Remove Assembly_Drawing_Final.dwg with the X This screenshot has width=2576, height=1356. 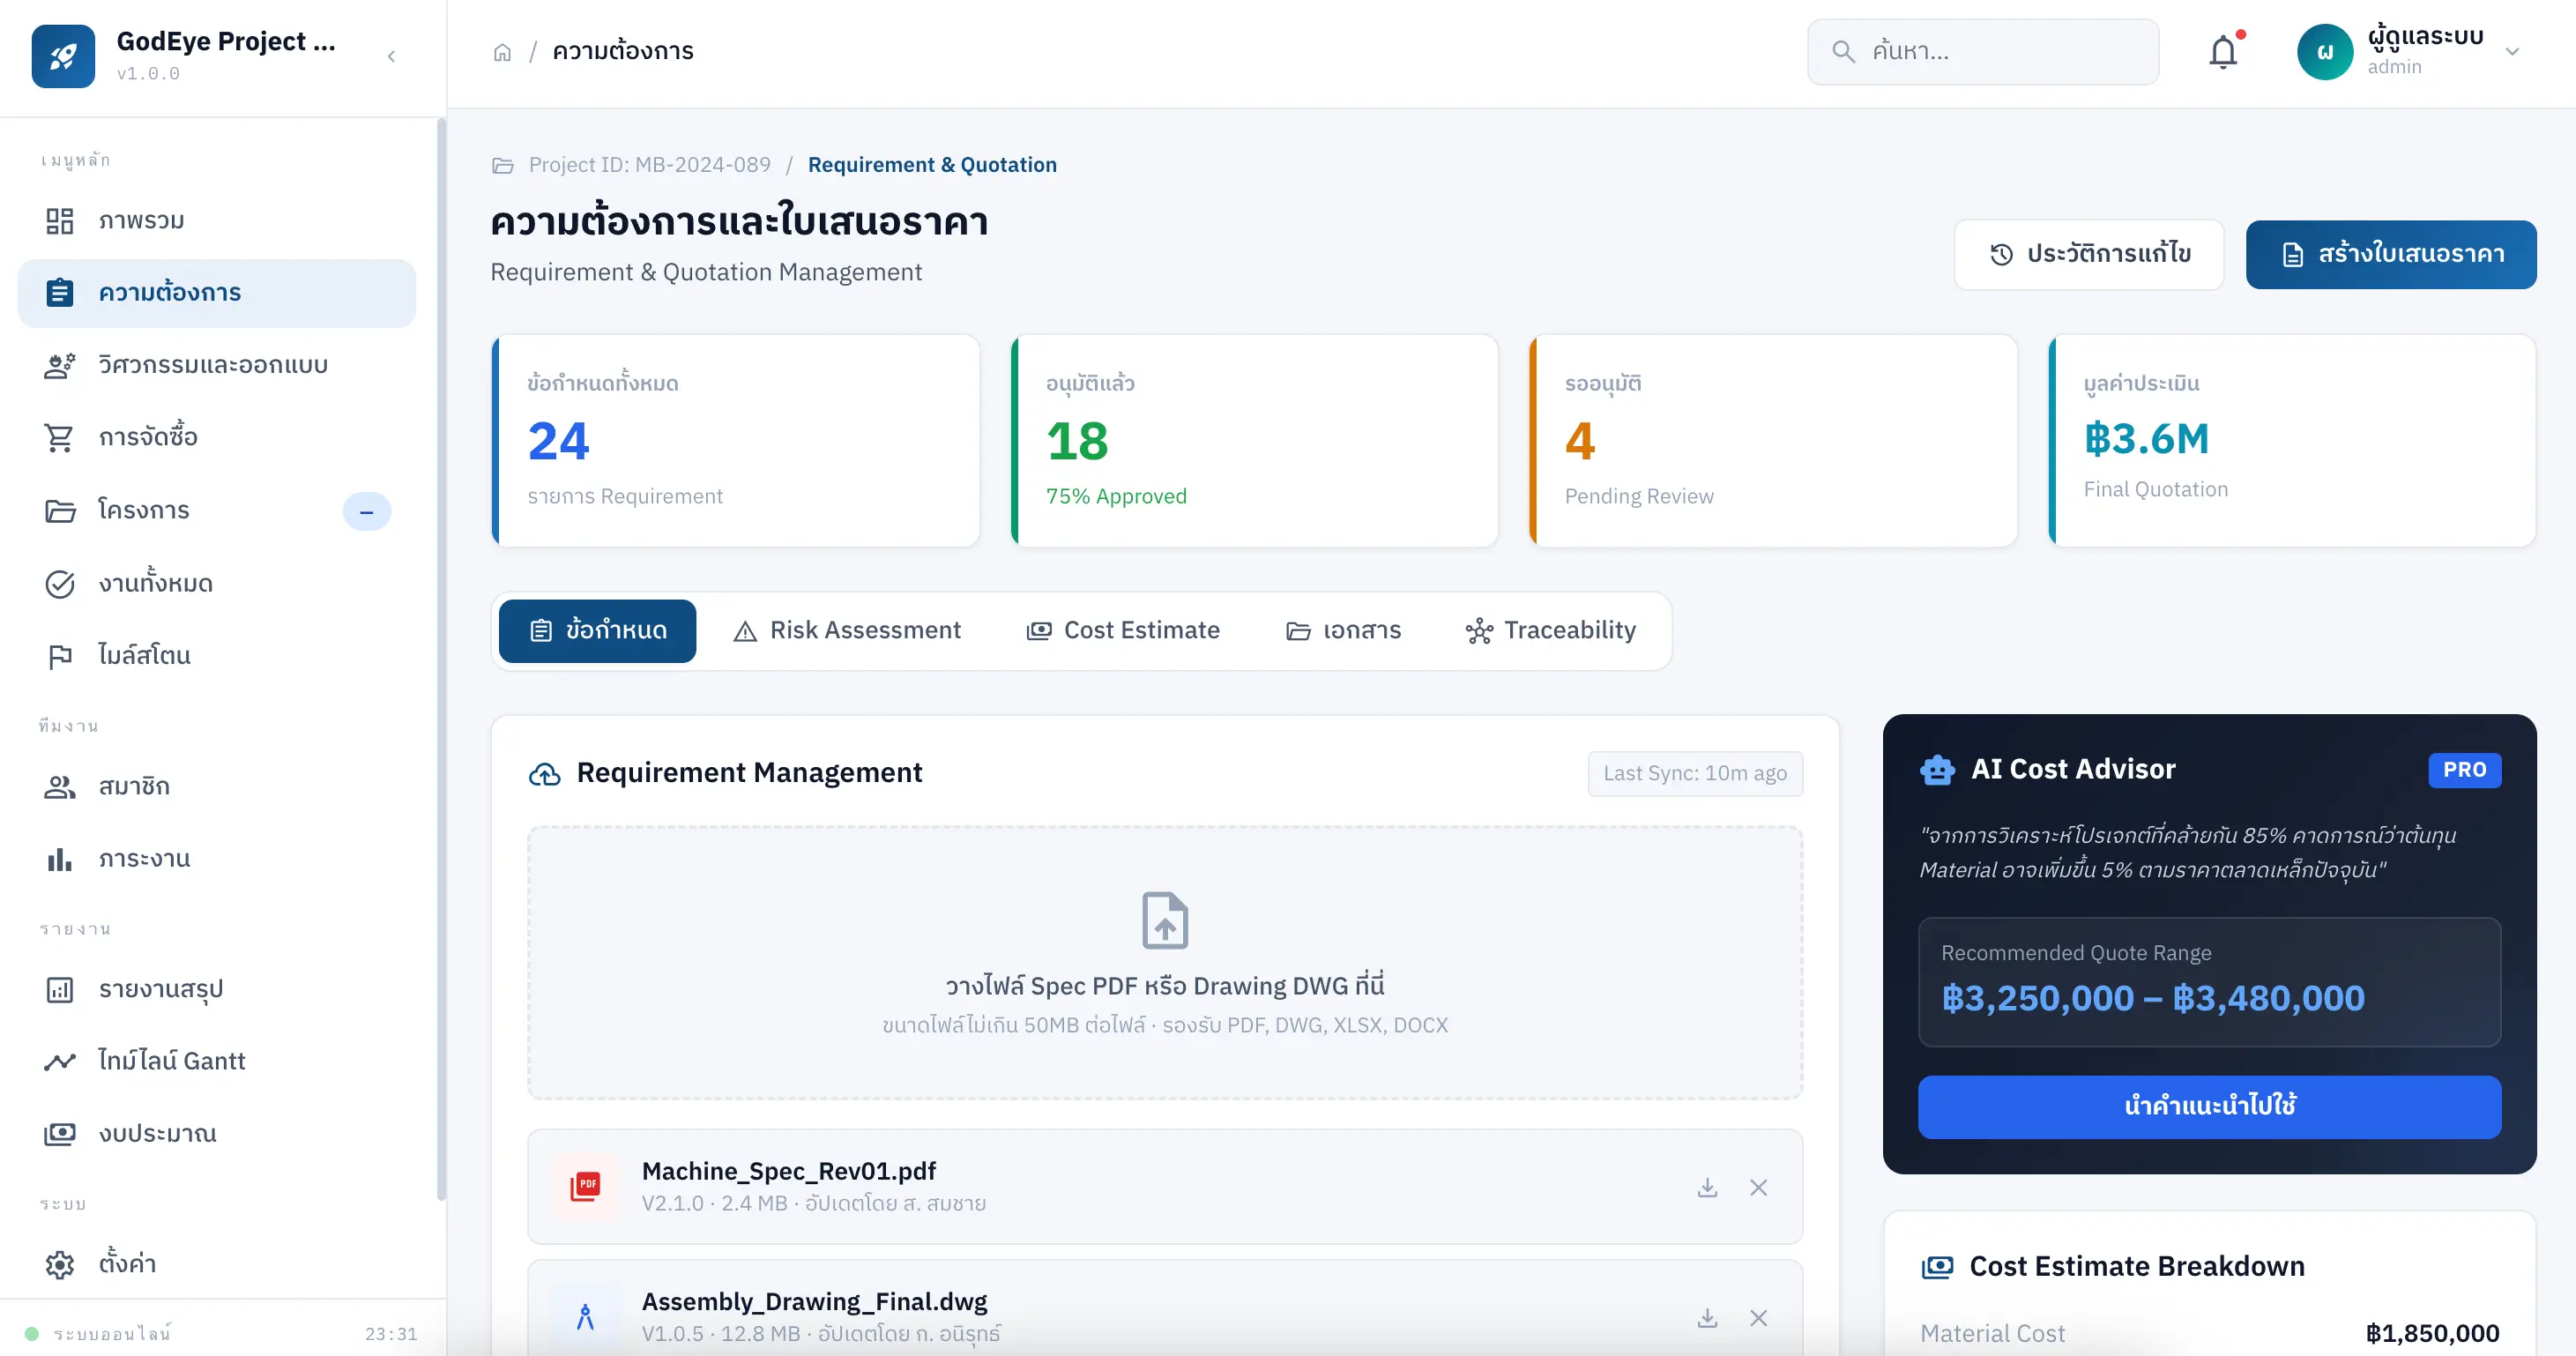click(1758, 1318)
